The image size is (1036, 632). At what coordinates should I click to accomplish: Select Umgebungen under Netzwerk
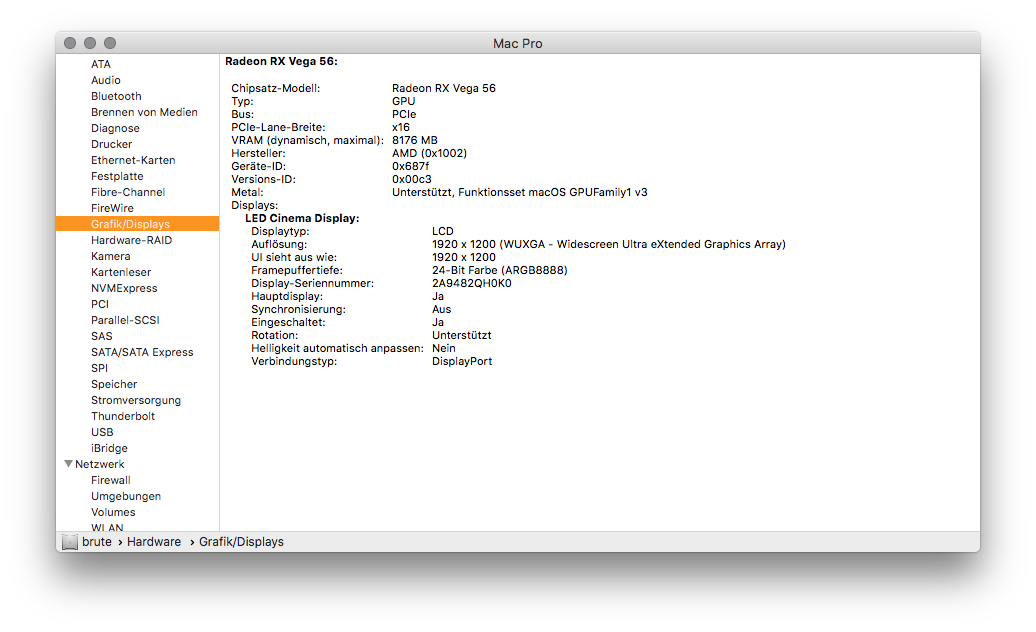point(126,496)
